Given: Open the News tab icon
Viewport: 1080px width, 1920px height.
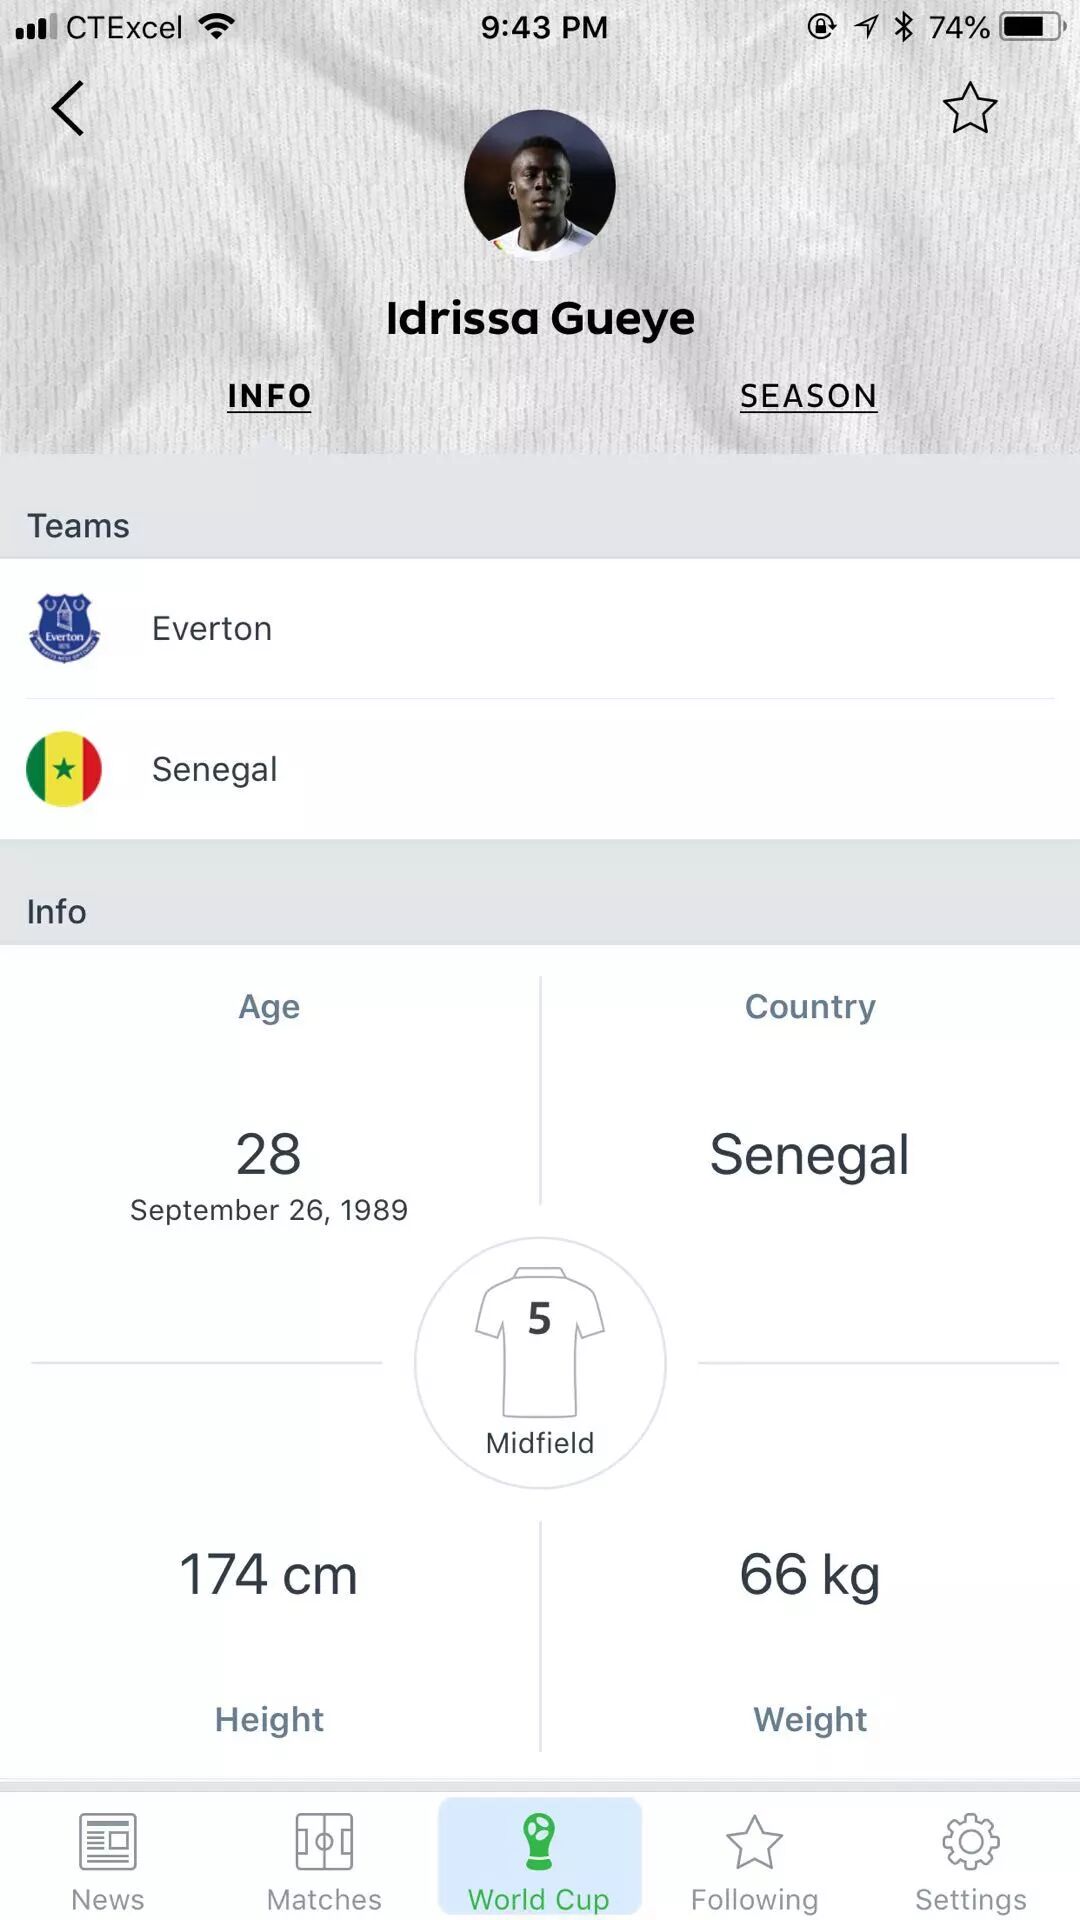Looking at the screenshot, I should coord(108,1841).
